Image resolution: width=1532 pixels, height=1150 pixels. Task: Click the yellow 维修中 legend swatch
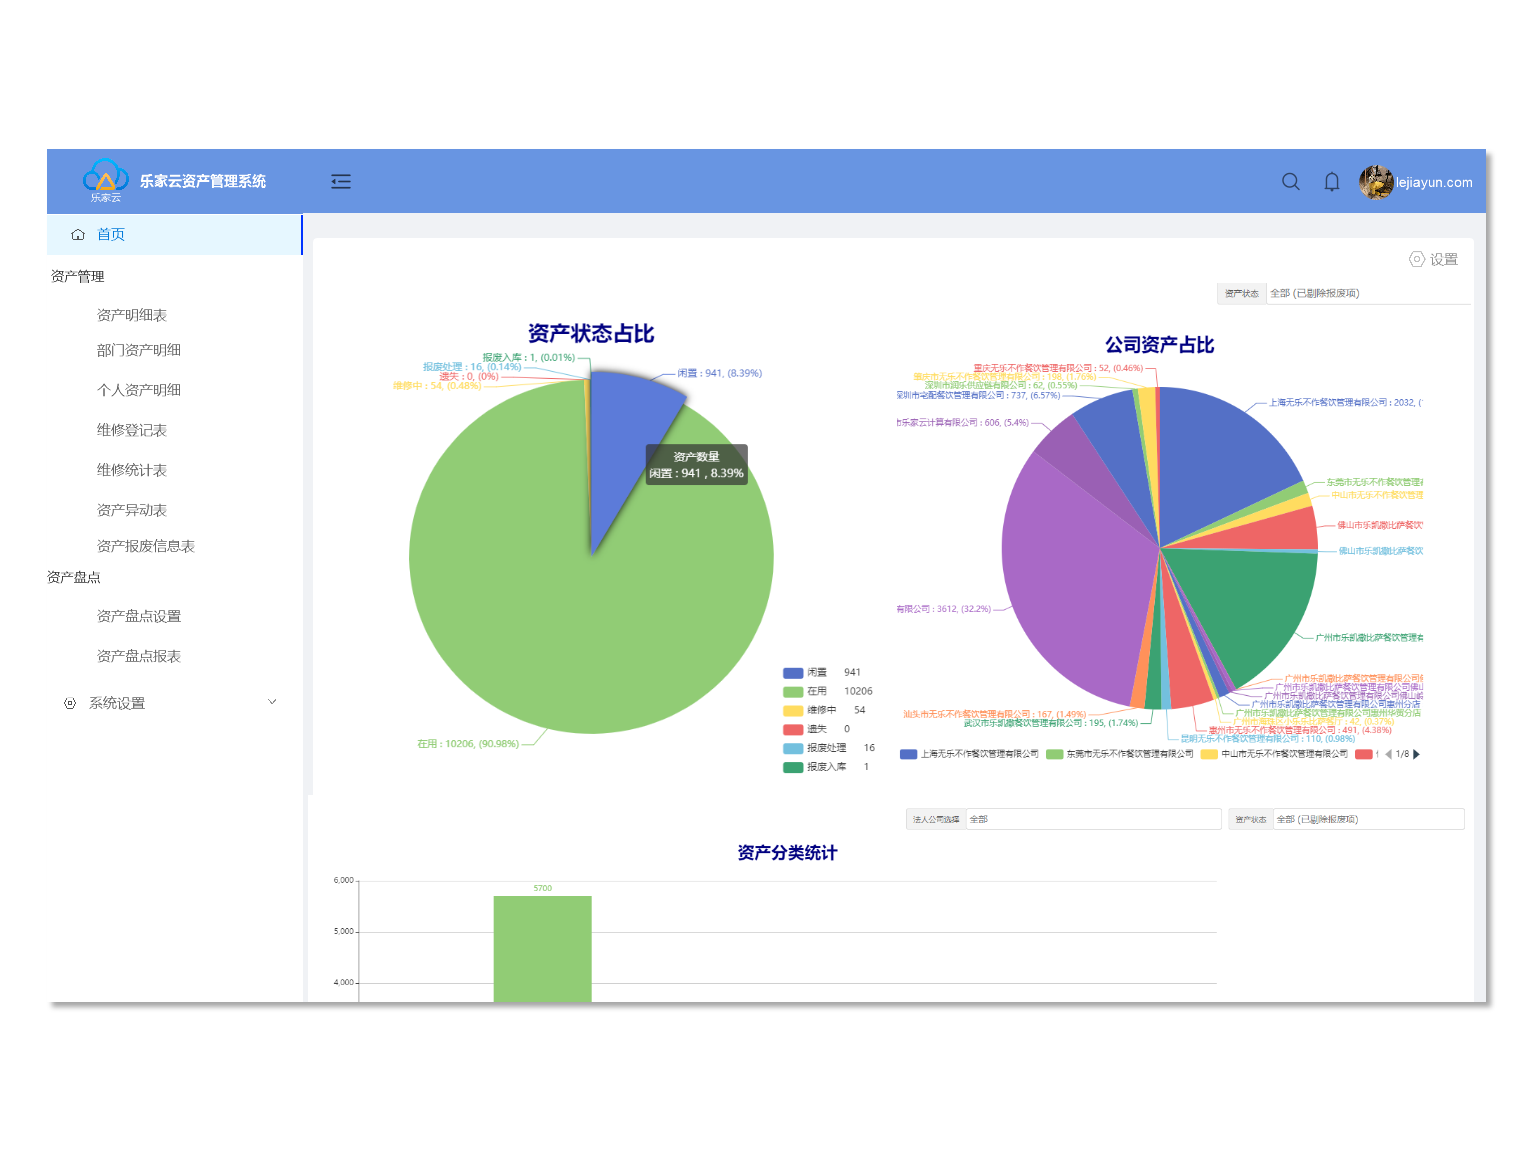pos(793,711)
